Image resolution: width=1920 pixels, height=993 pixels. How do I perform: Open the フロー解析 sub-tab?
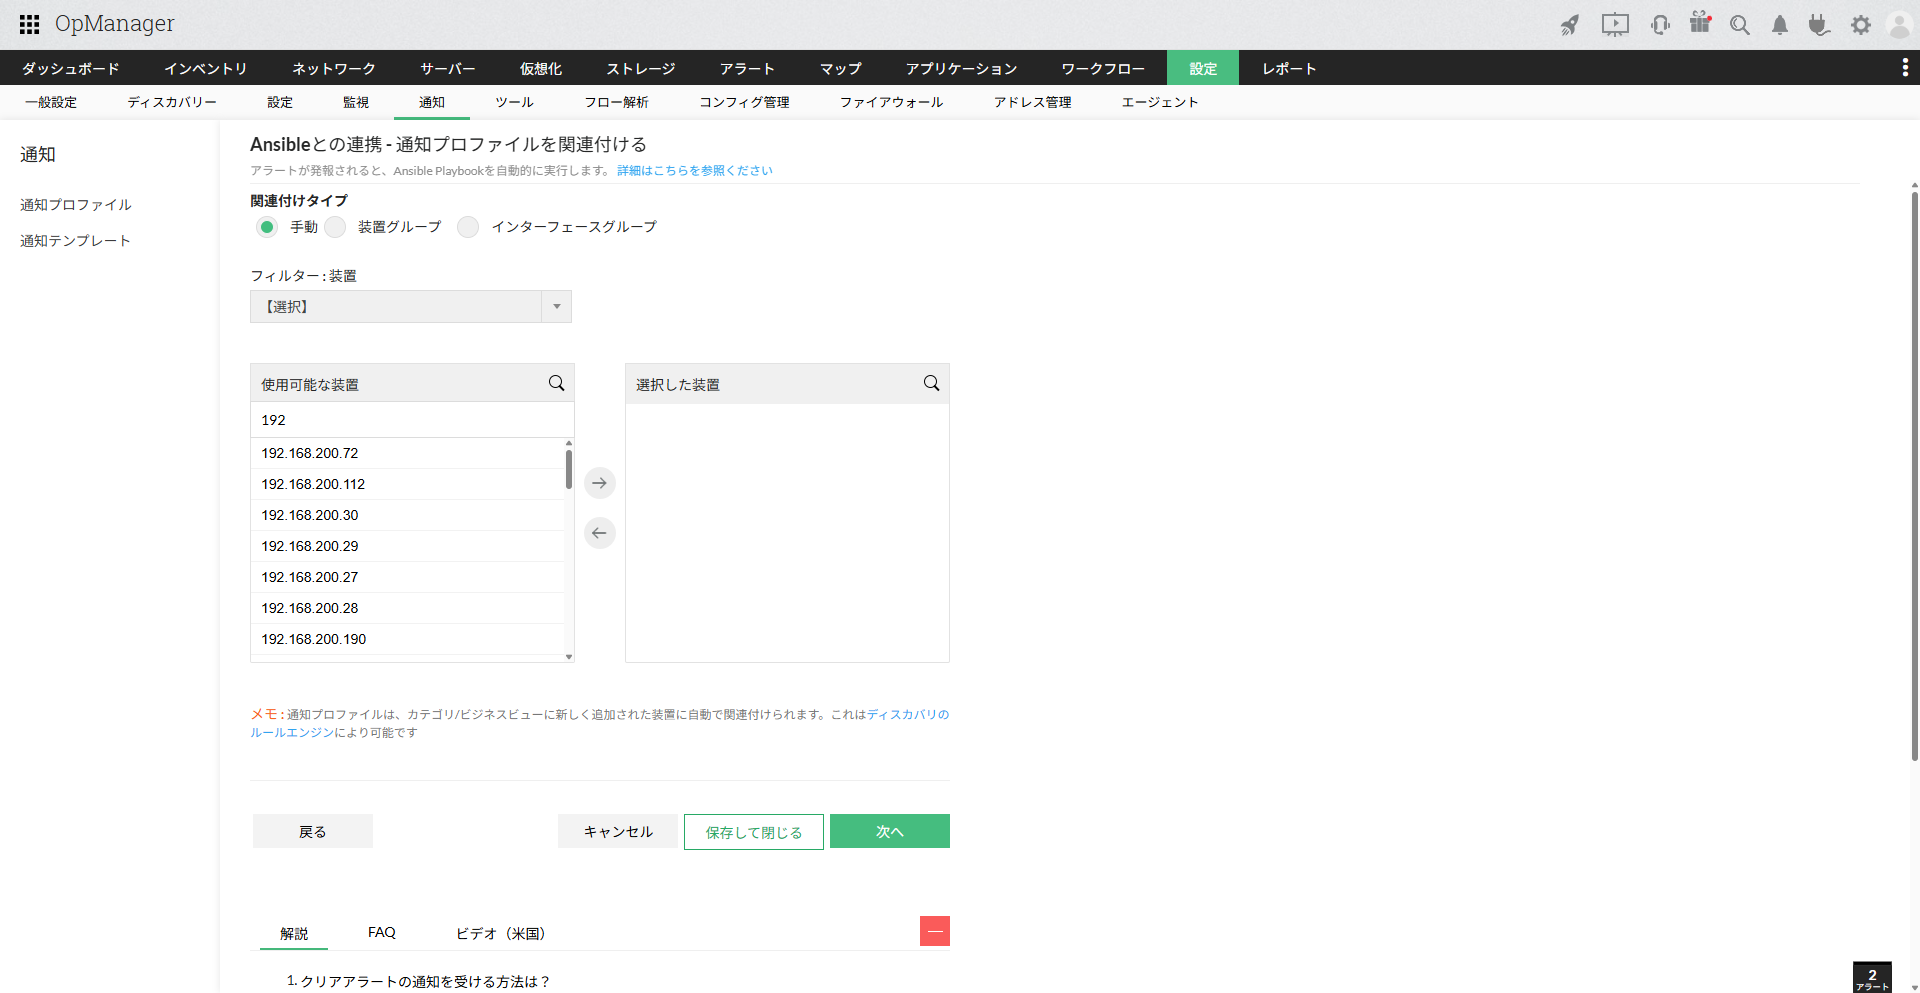617,102
